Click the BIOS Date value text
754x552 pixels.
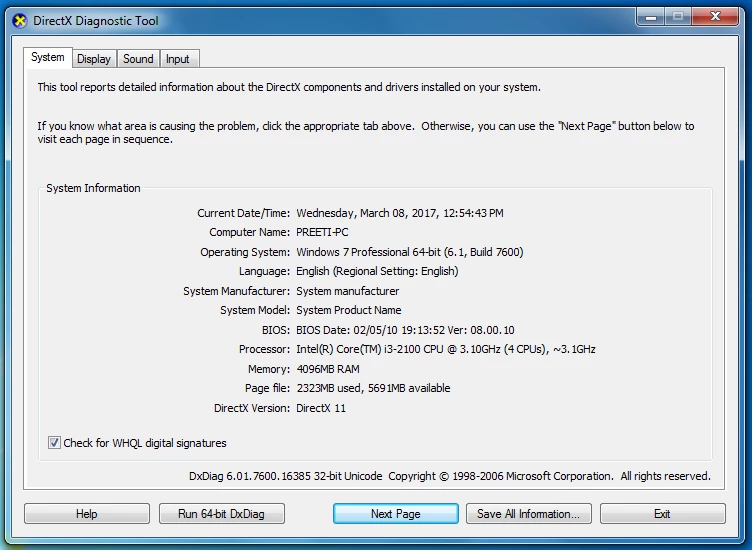(x=405, y=330)
